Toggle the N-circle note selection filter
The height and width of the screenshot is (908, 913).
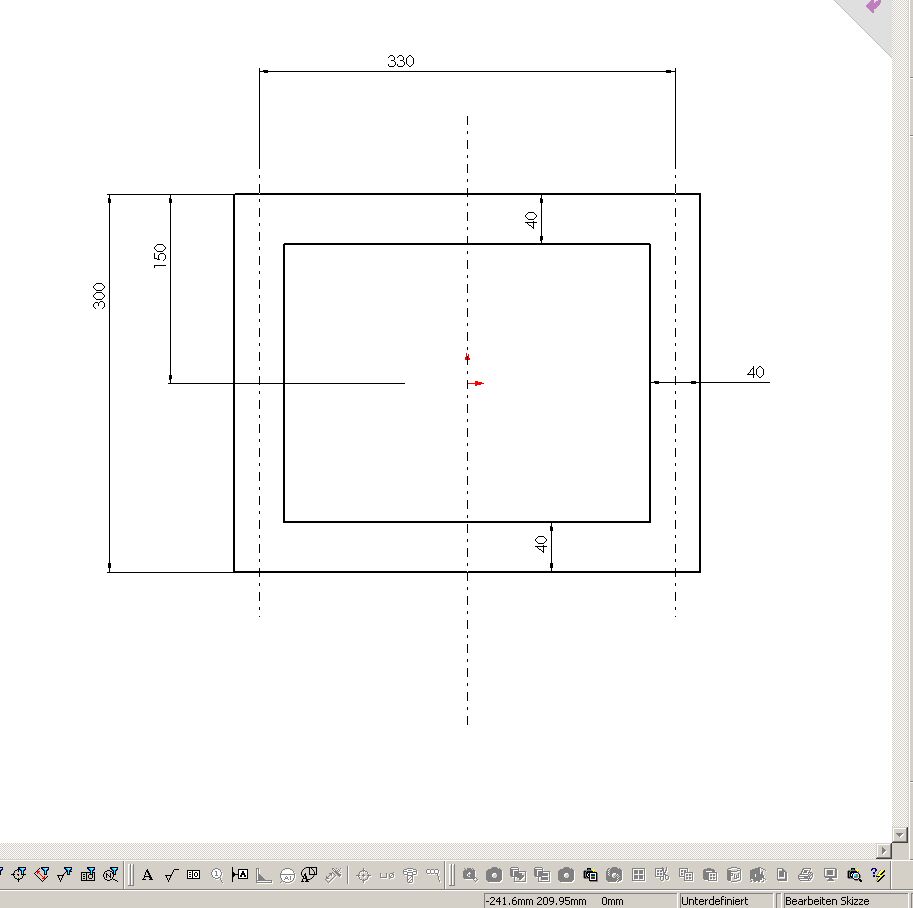tap(111, 874)
